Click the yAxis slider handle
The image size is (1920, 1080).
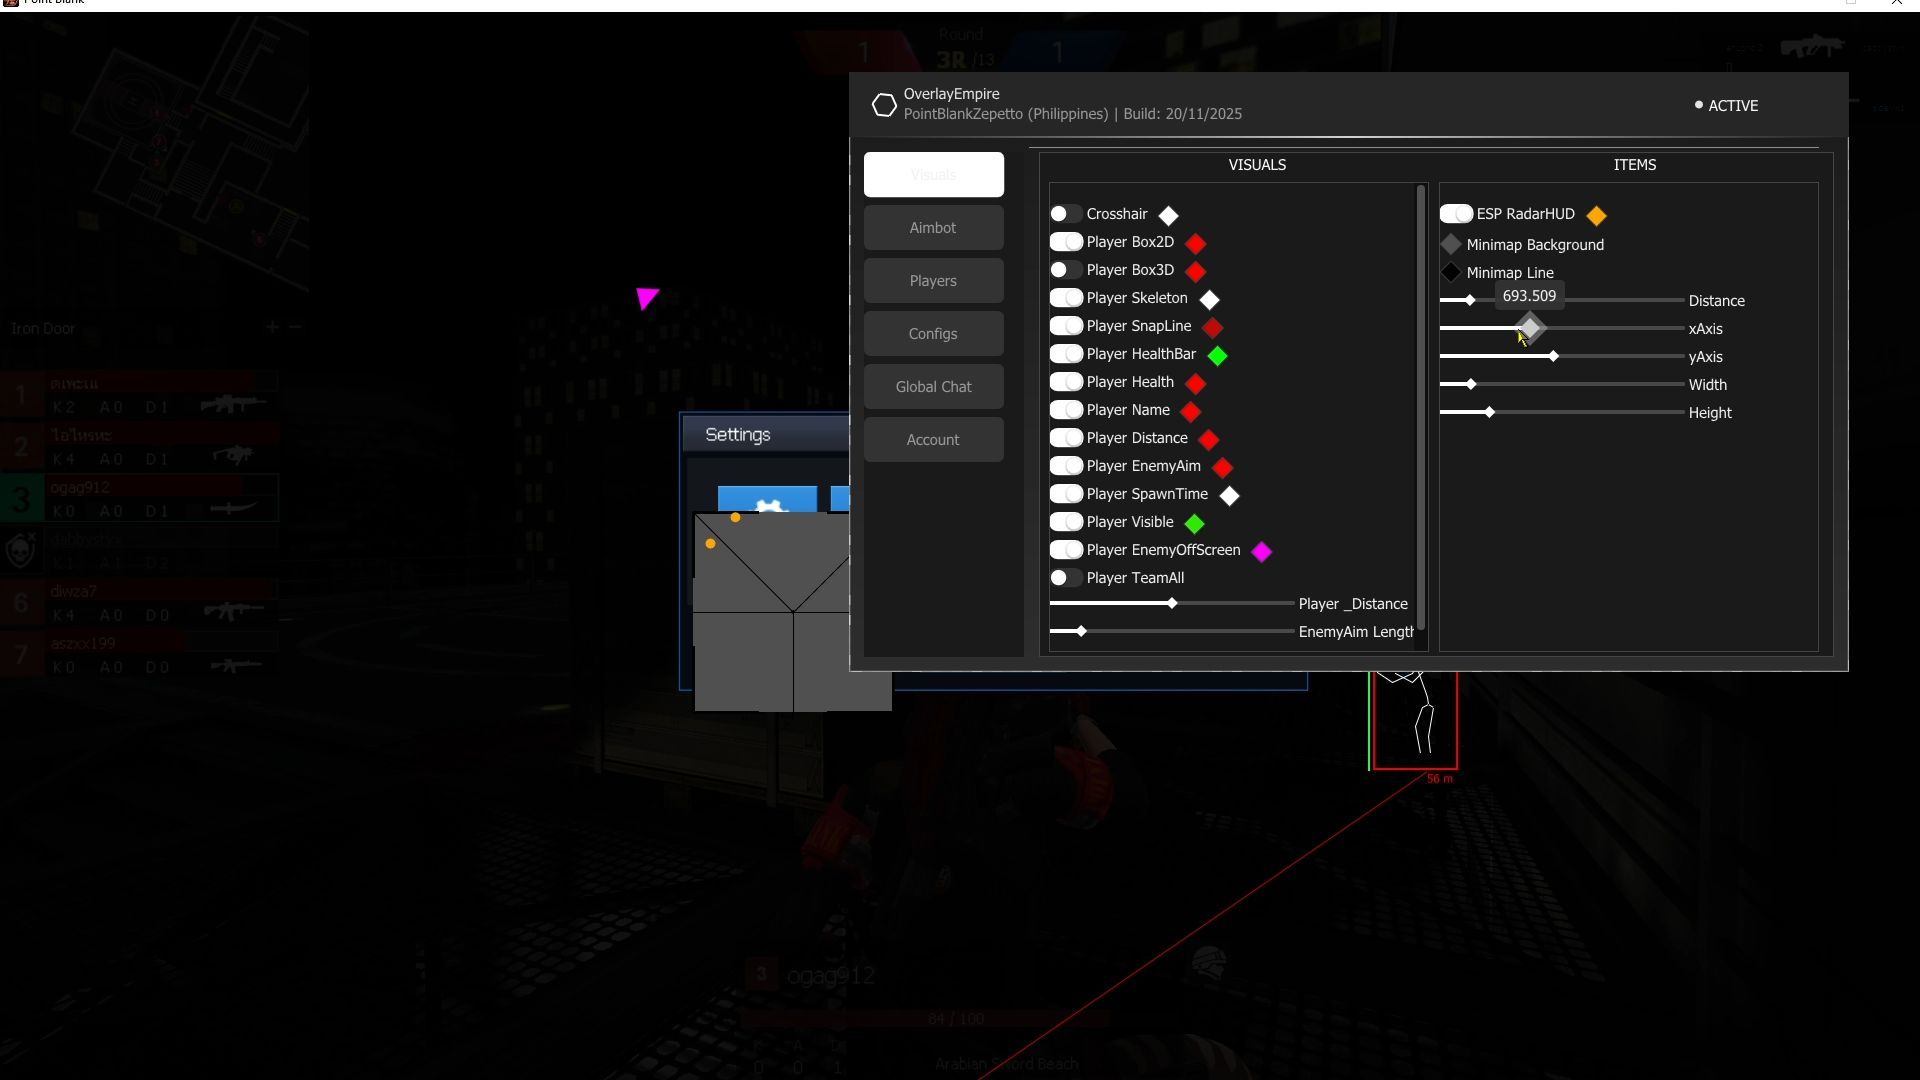1553,356
